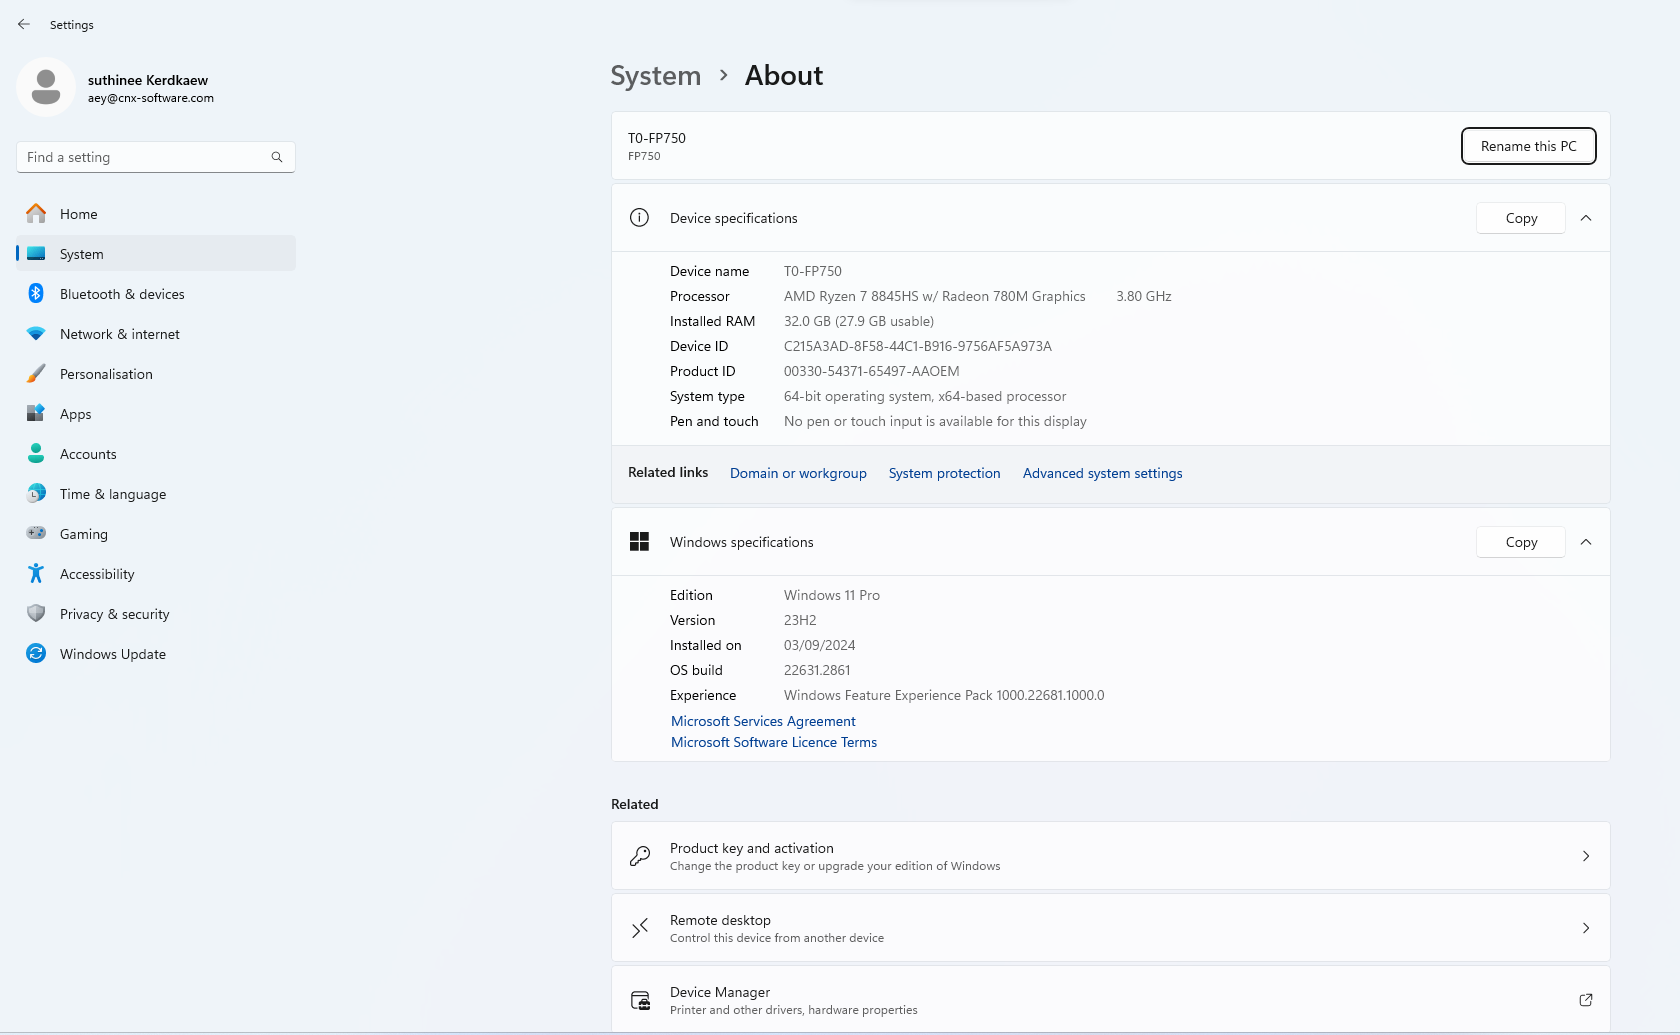Click the Personalisation paintbrush icon
Viewport: 1680px width, 1035px height.
pyautogui.click(x=36, y=373)
